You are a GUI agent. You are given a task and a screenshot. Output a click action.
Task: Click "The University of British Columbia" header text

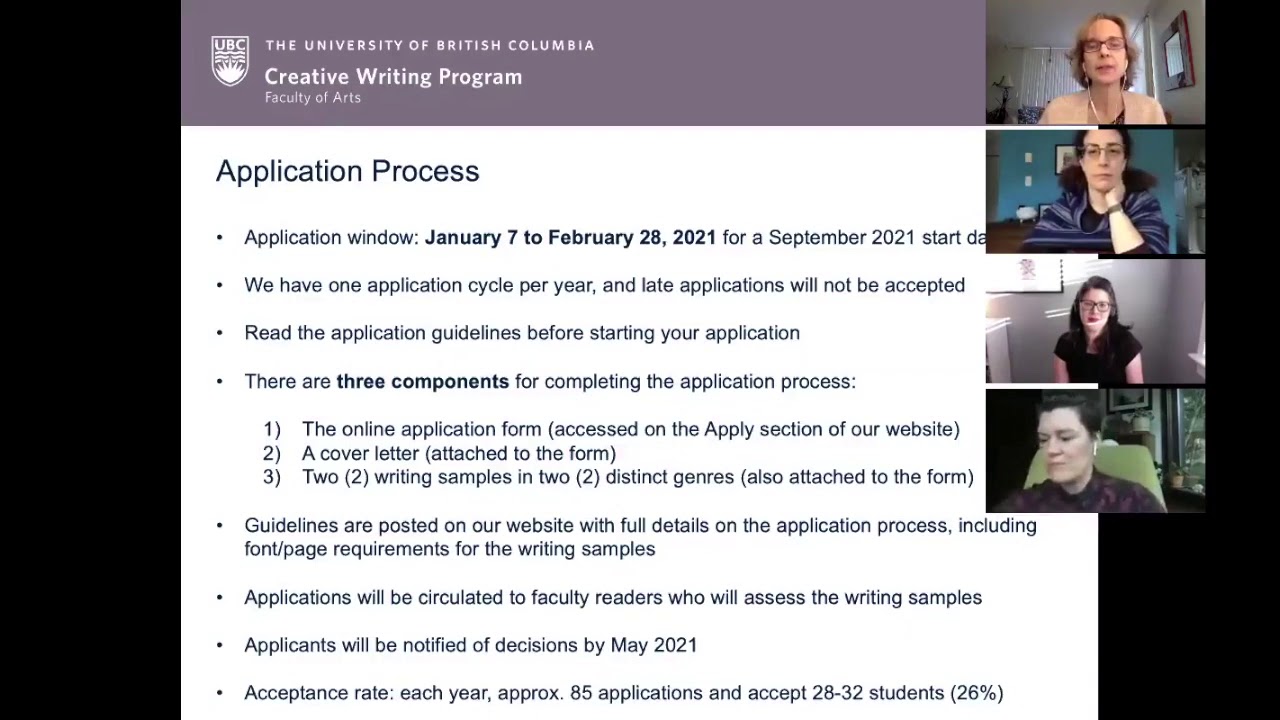pos(429,46)
